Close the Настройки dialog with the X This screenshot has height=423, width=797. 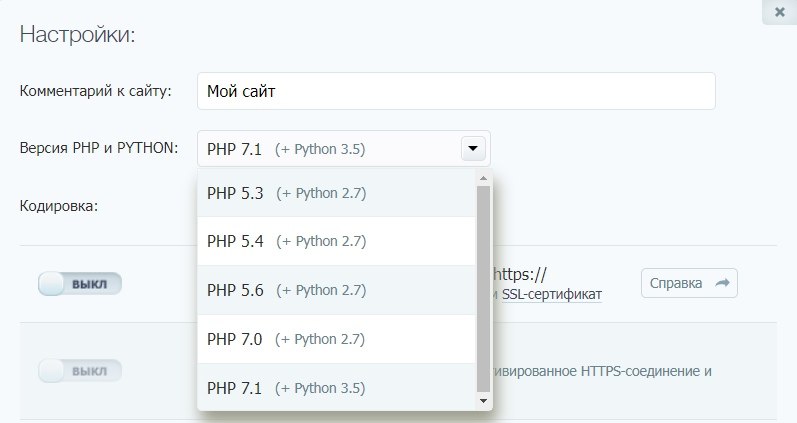pos(779,12)
